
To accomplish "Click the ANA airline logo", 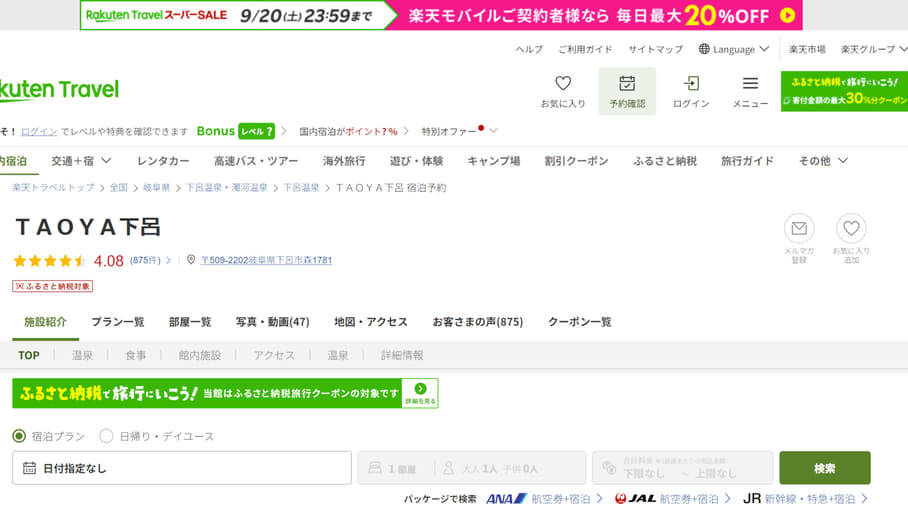I will pyautogui.click(x=506, y=498).
